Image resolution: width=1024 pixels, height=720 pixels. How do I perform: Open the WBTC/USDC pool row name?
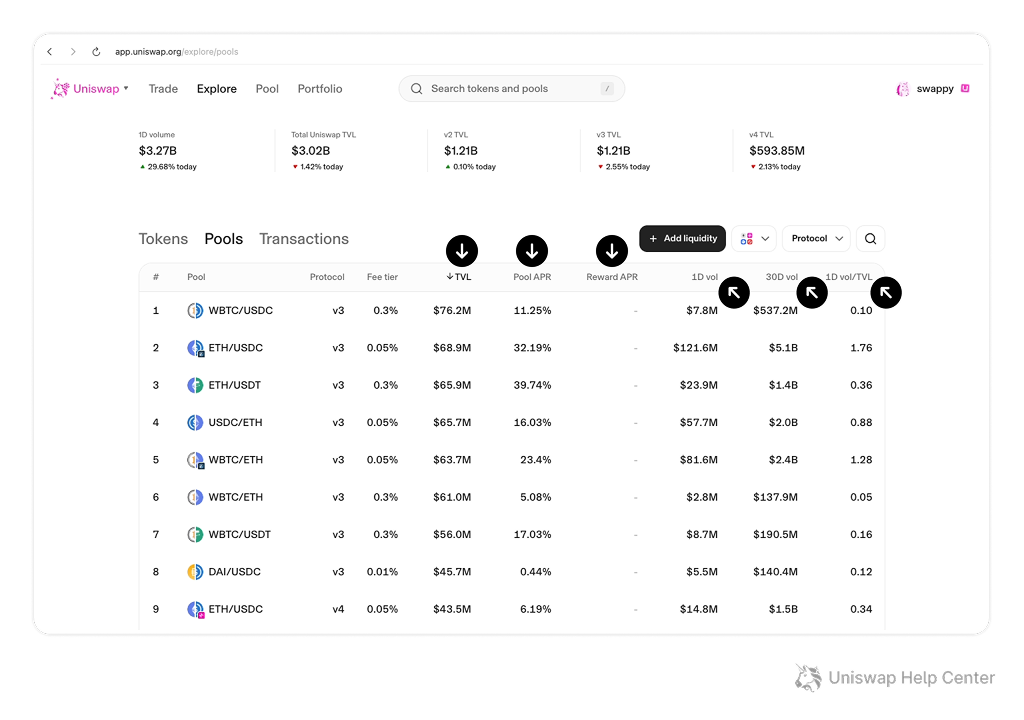tap(240, 310)
